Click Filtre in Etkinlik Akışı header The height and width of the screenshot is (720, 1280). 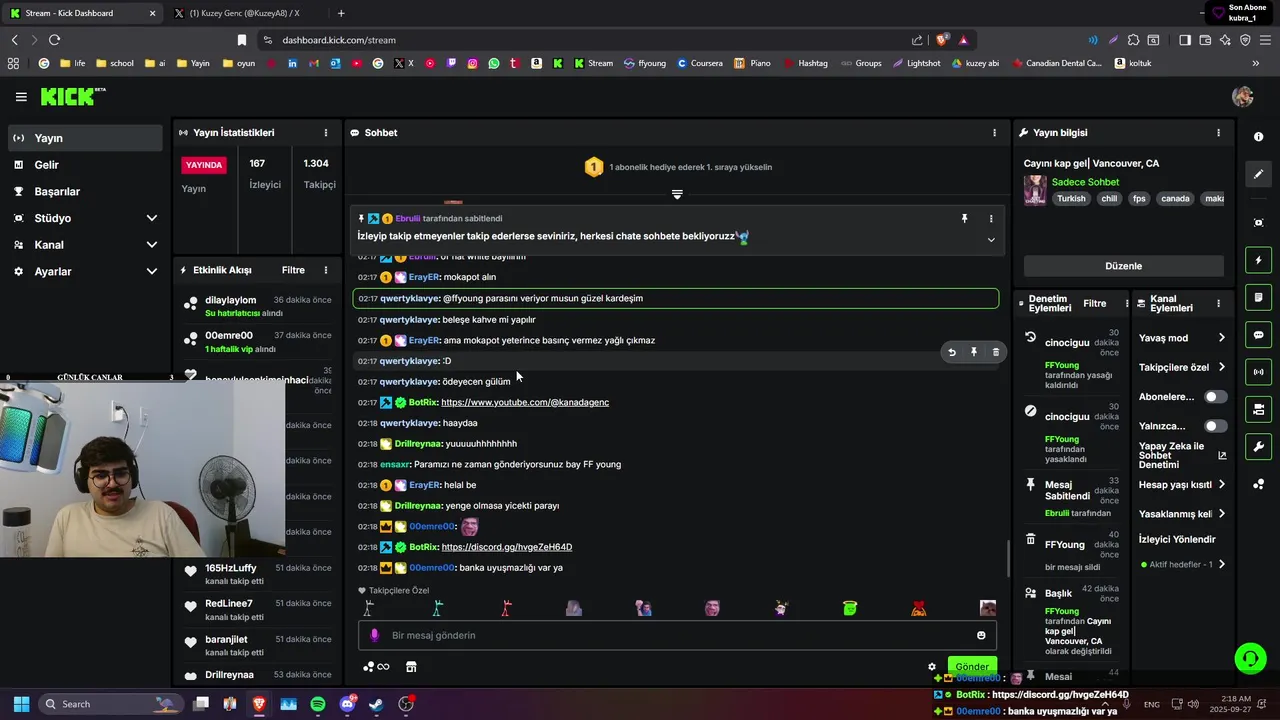pyautogui.click(x=293, y=270)
